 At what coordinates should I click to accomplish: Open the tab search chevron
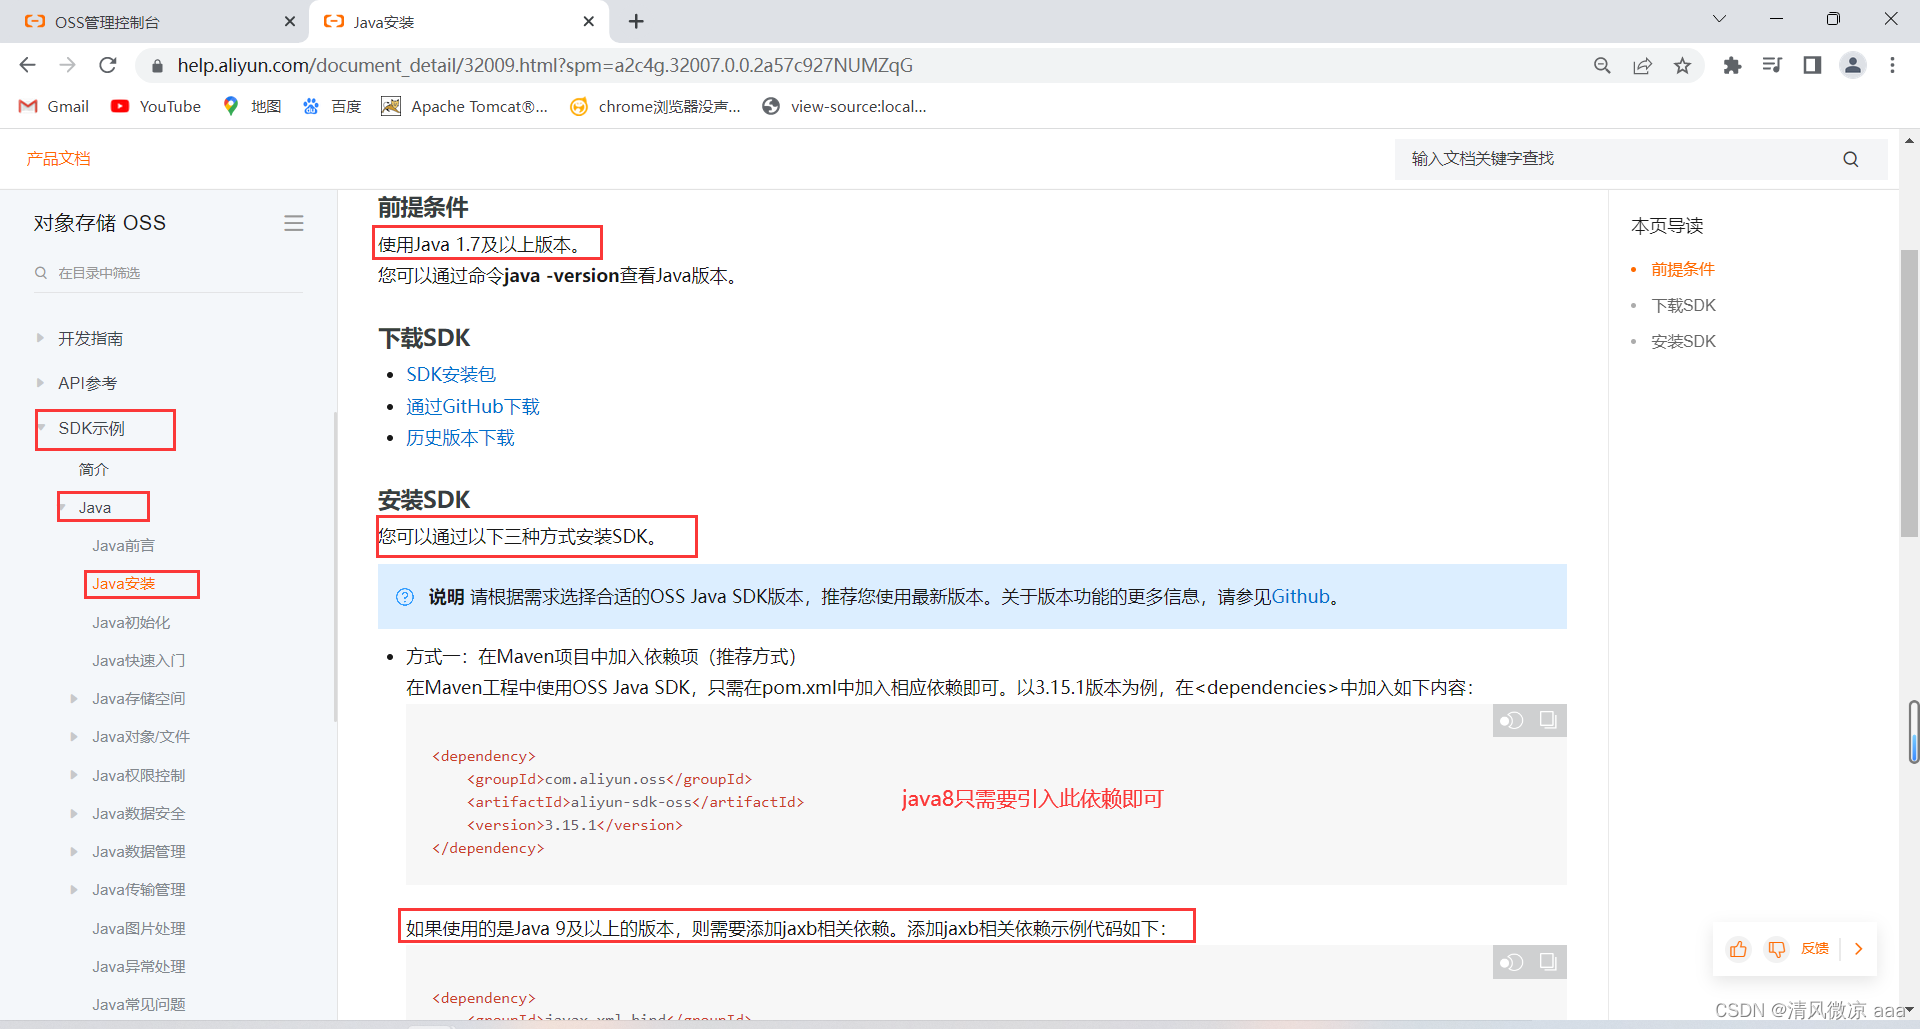1719,19
